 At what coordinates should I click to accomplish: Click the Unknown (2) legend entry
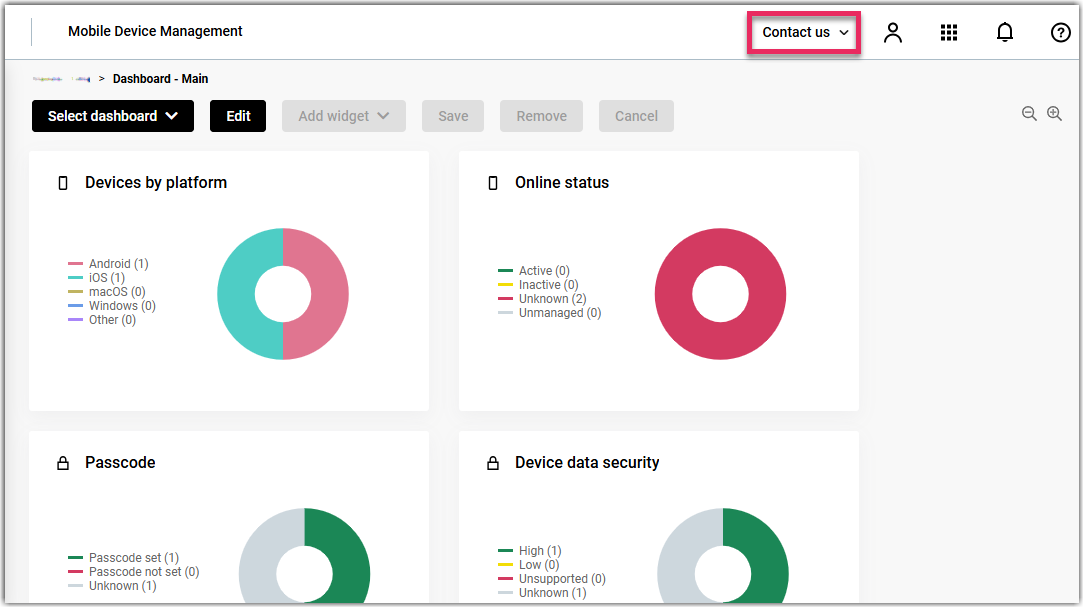[543, 299]
